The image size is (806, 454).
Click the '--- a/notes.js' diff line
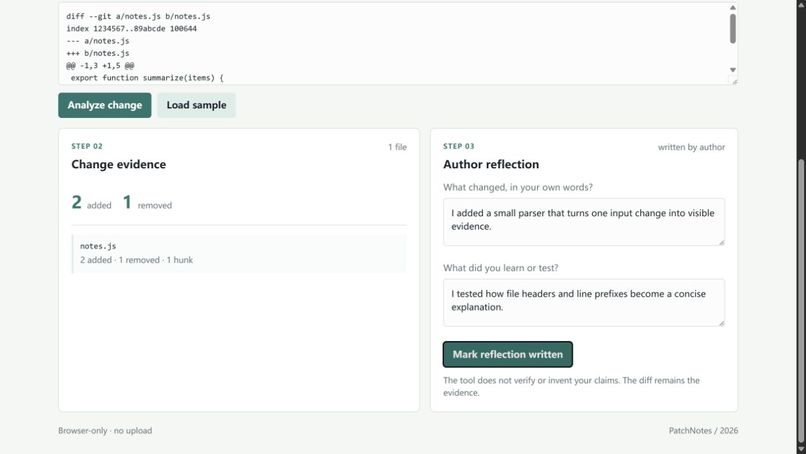pos(98,41)
